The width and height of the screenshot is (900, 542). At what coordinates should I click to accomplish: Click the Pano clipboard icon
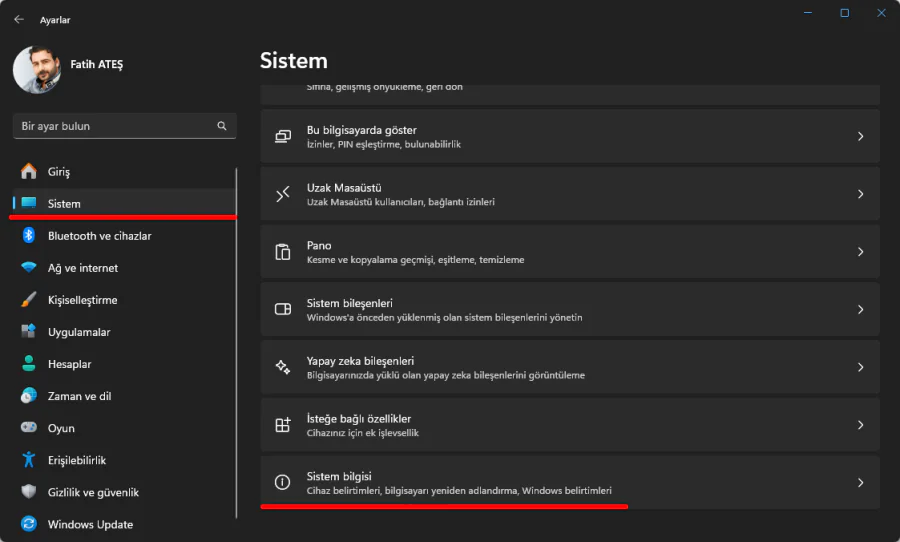[283, 251]
